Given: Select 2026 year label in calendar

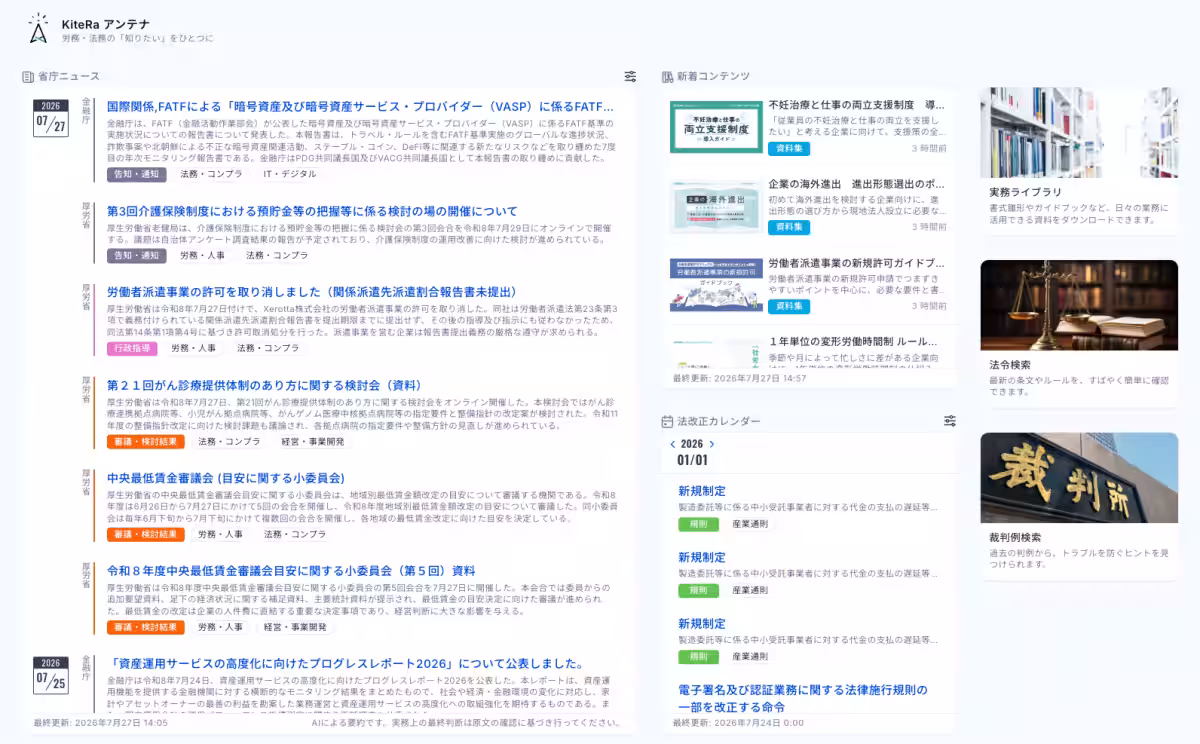Looking at the screenshot, I should click(x=692, y=444).
